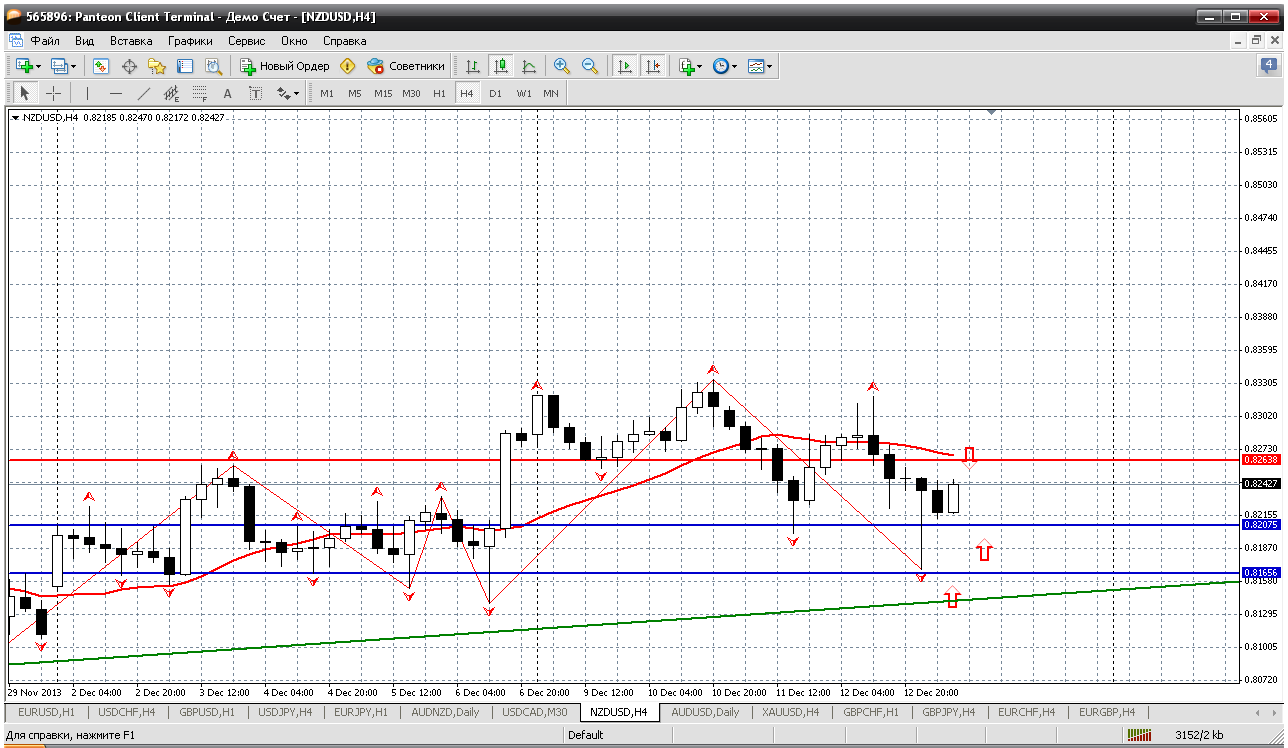This screenshot has width=1288, height=748.
Task: Click the blue 0.82075 price level label
Action: click(x=1259, y=524)
